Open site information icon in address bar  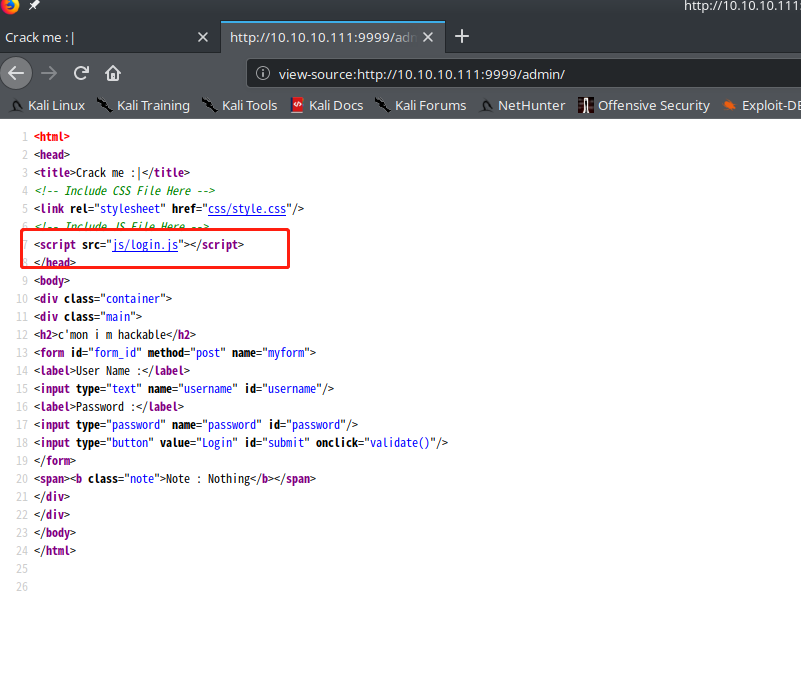263,74
